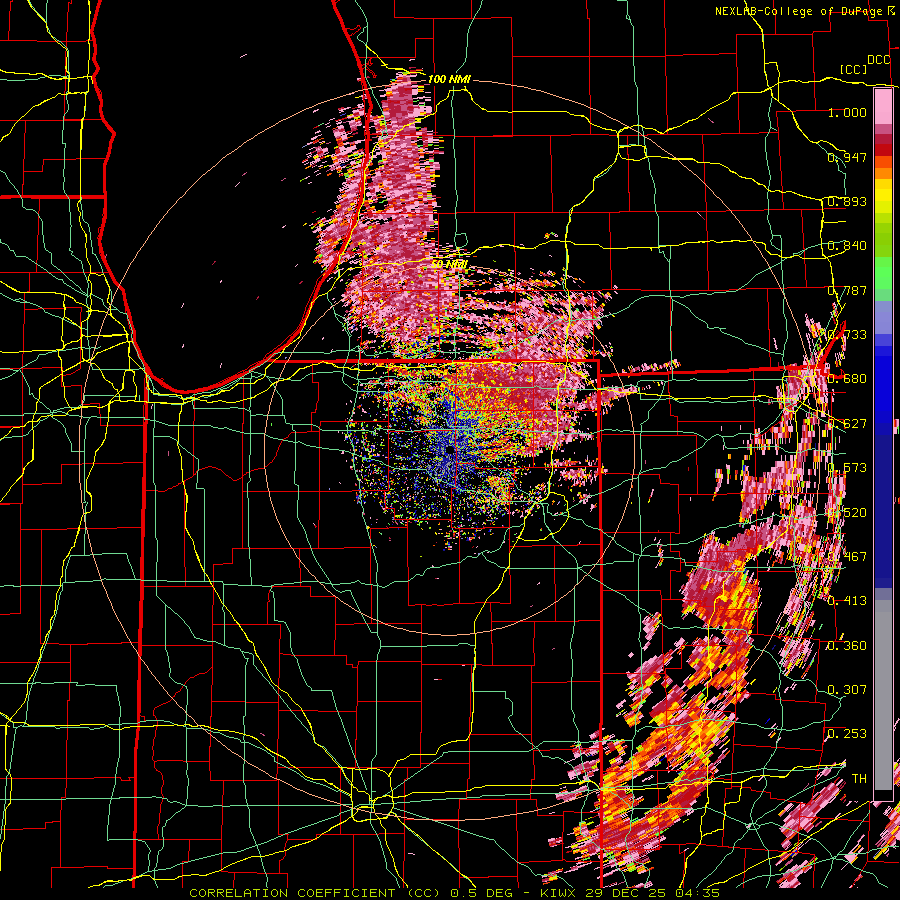Screen dimensions: 900x900
Task: Select the 0.680 legend value
Action: pyautogui.click(x=847, y=379)
